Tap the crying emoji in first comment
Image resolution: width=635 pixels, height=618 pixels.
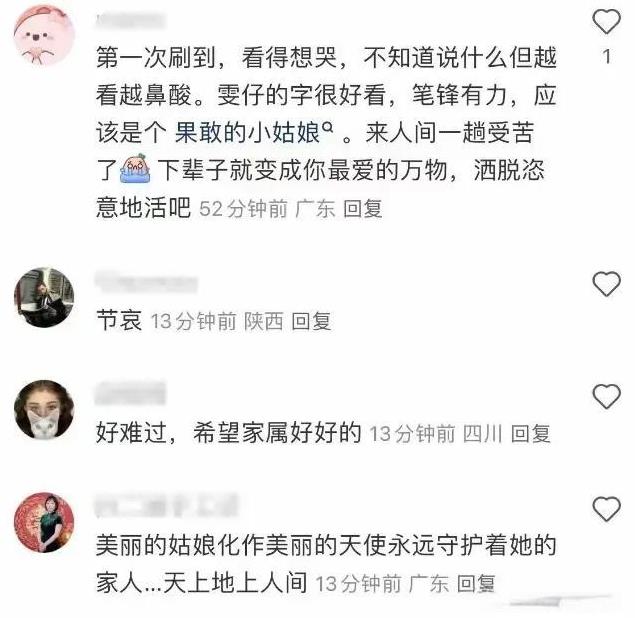[135, 168]
